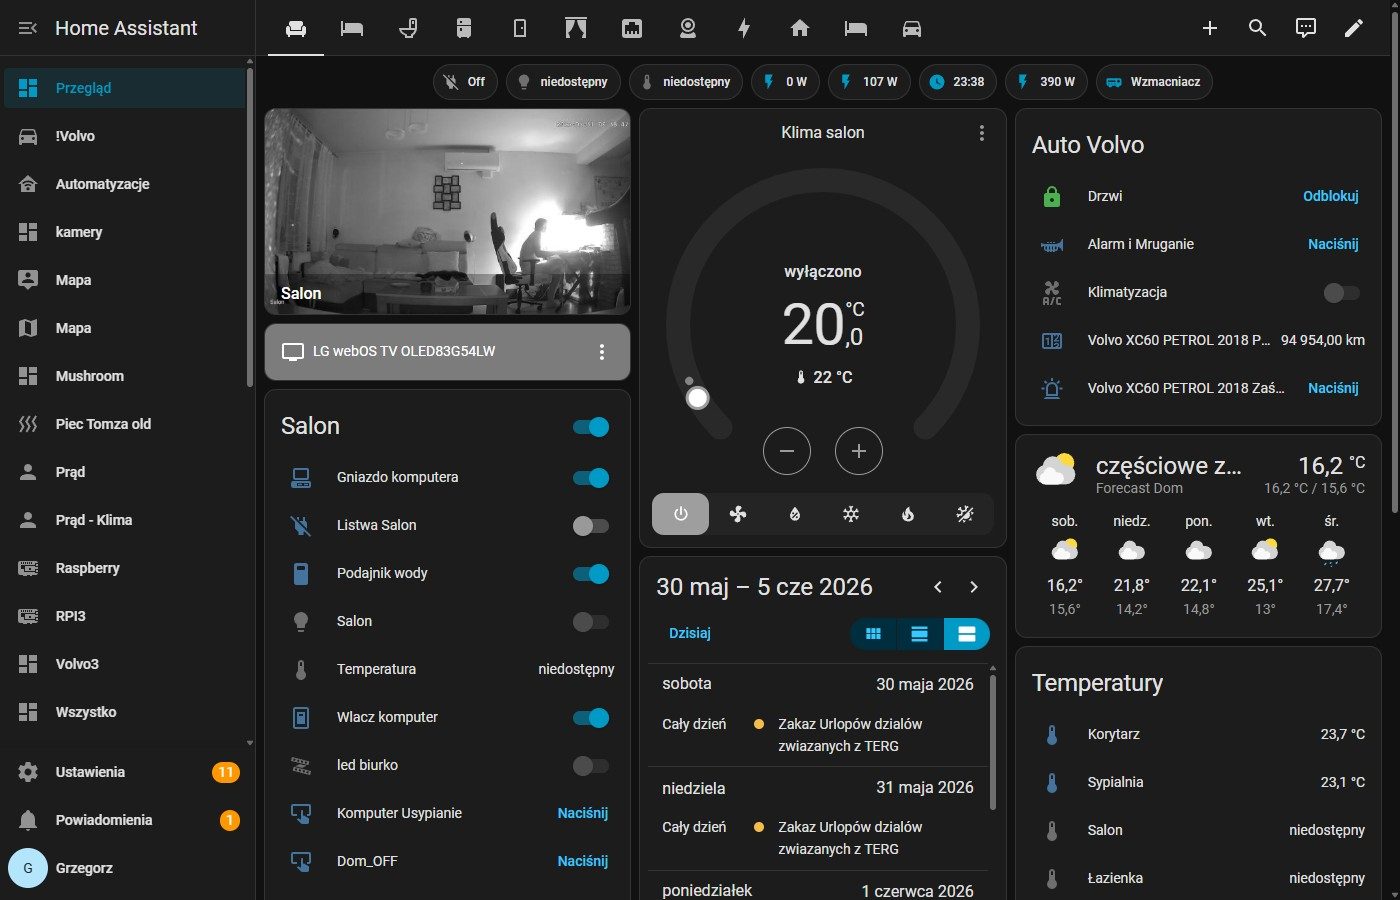Open Przegląd in the sidebar

124,88
